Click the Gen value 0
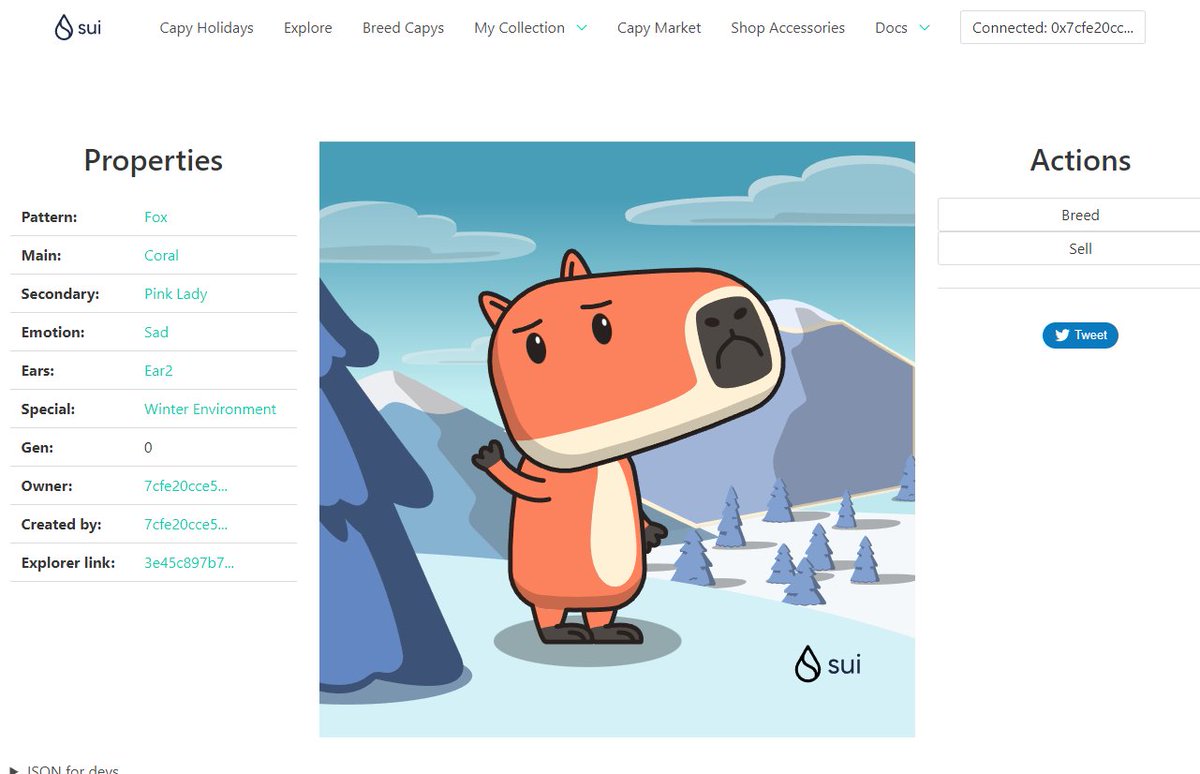The height and width of the screenshot is (774, 1200). (x=148, y=447)
